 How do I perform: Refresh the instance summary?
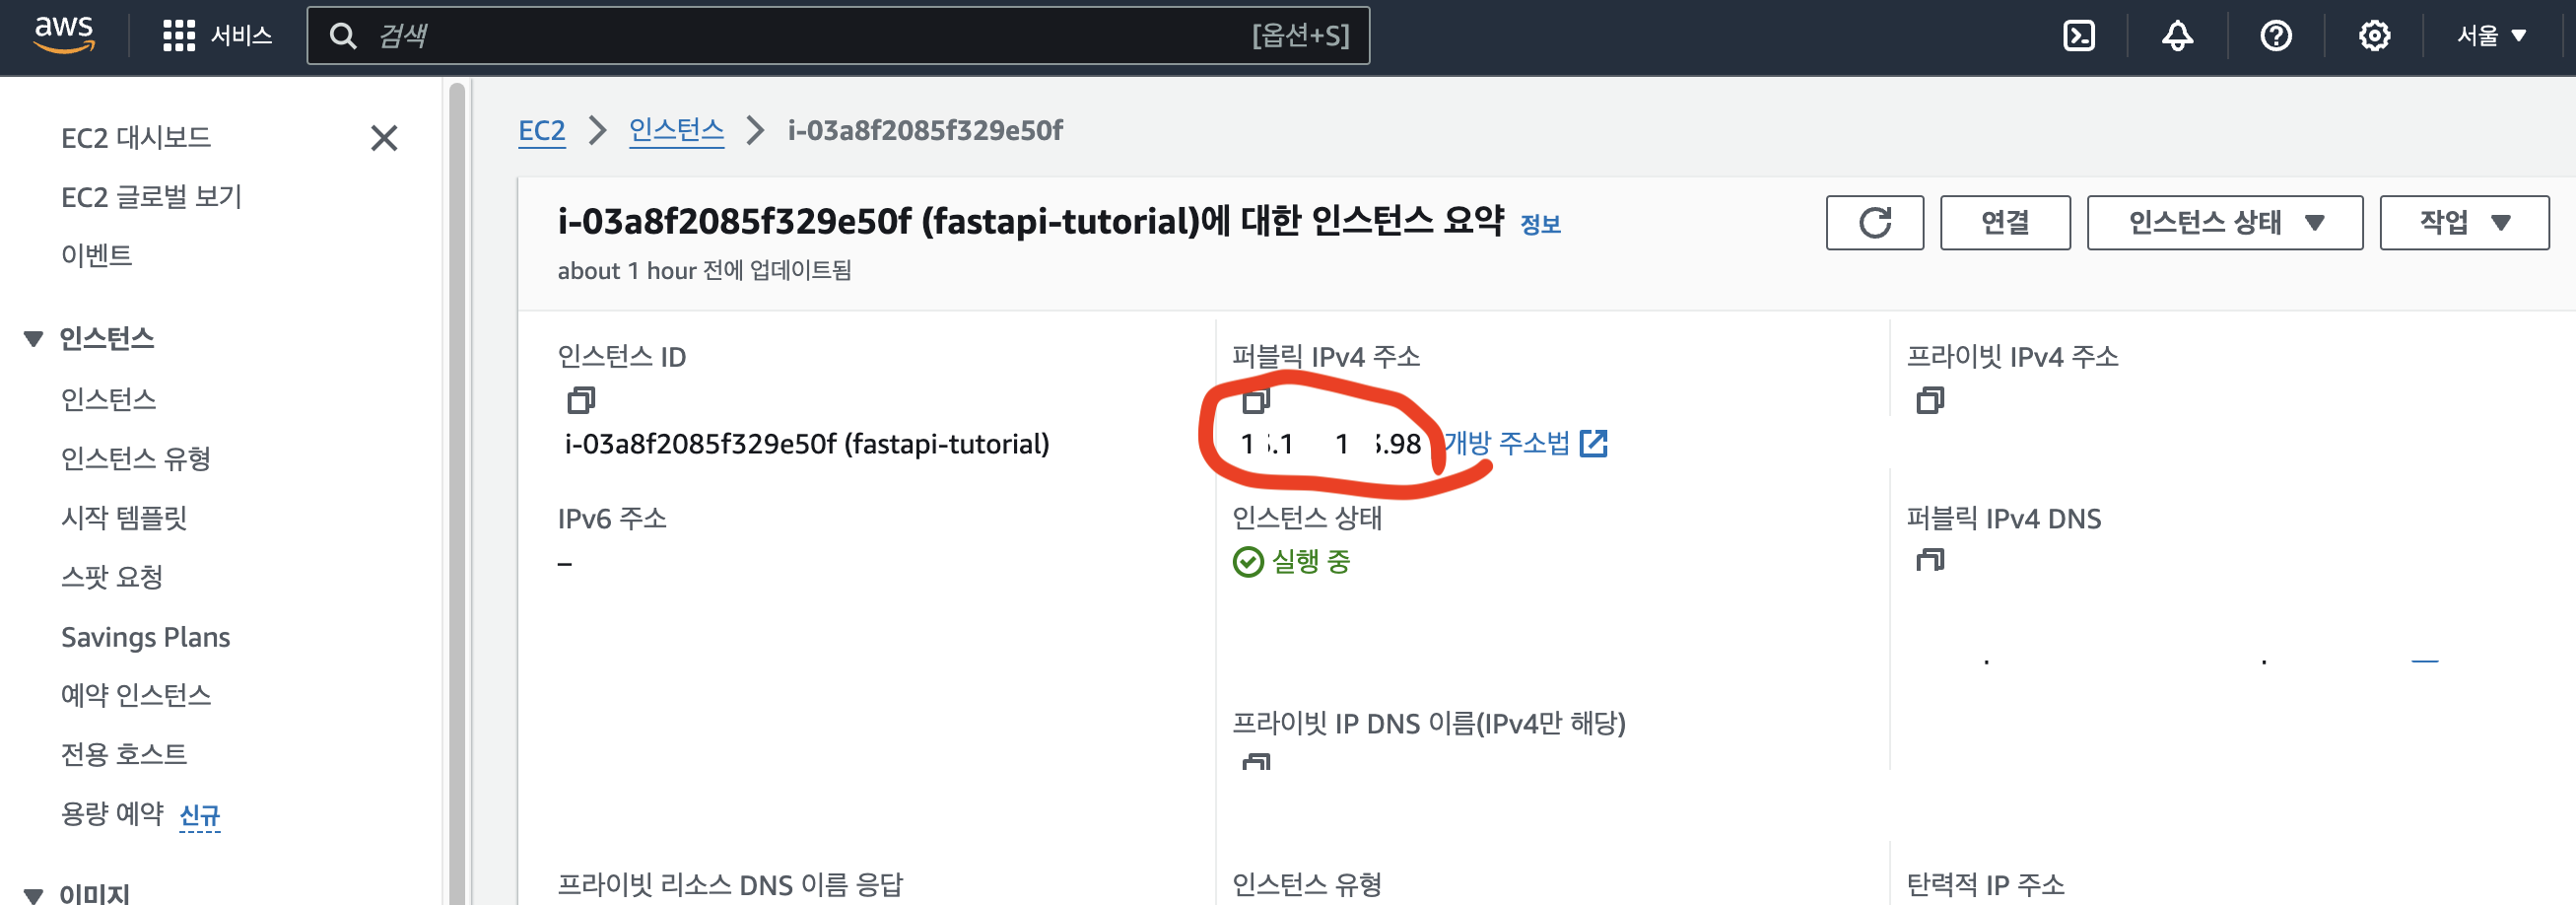1875,222
